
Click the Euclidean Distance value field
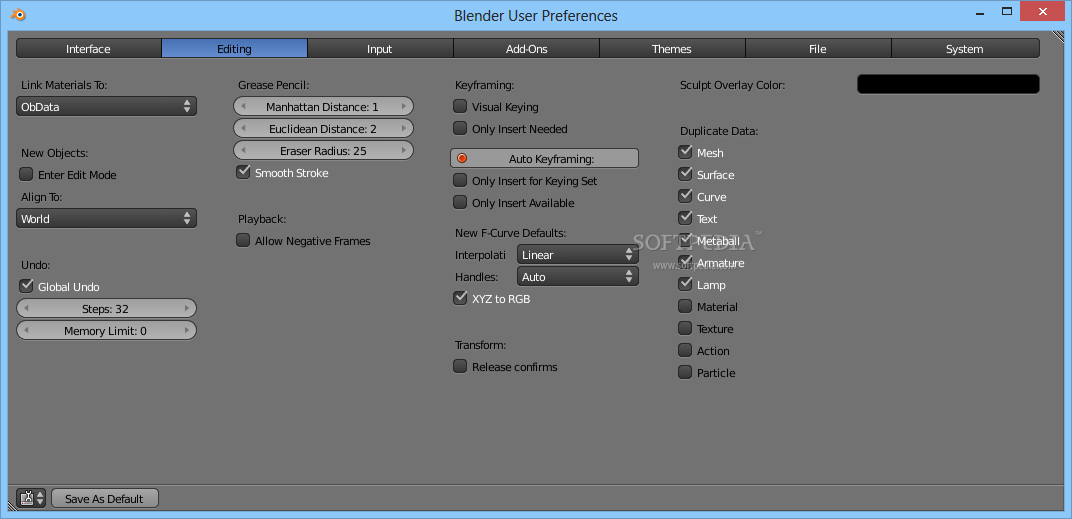(x=323, y=129)
